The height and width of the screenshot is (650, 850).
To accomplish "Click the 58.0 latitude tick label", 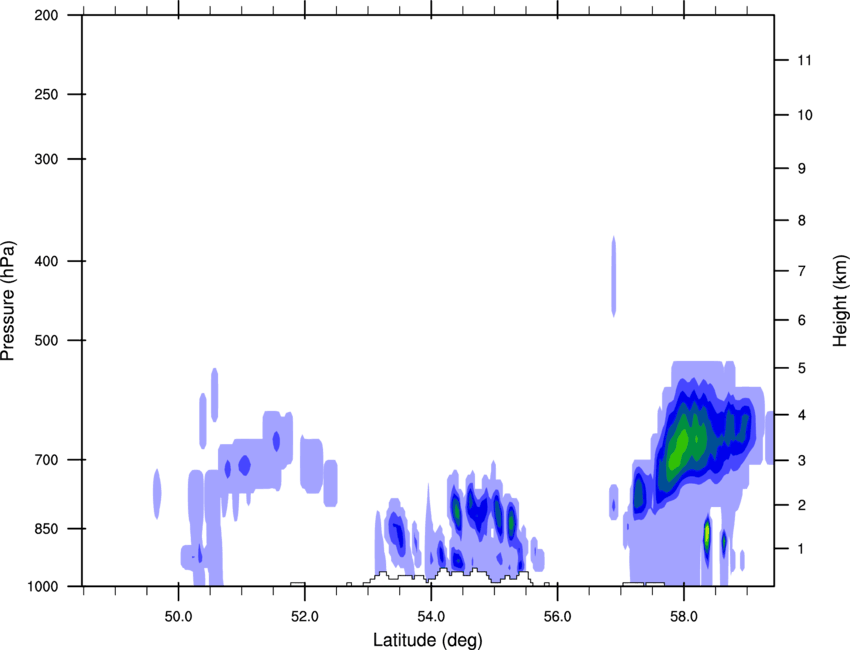I will click(x=684, y=617).
